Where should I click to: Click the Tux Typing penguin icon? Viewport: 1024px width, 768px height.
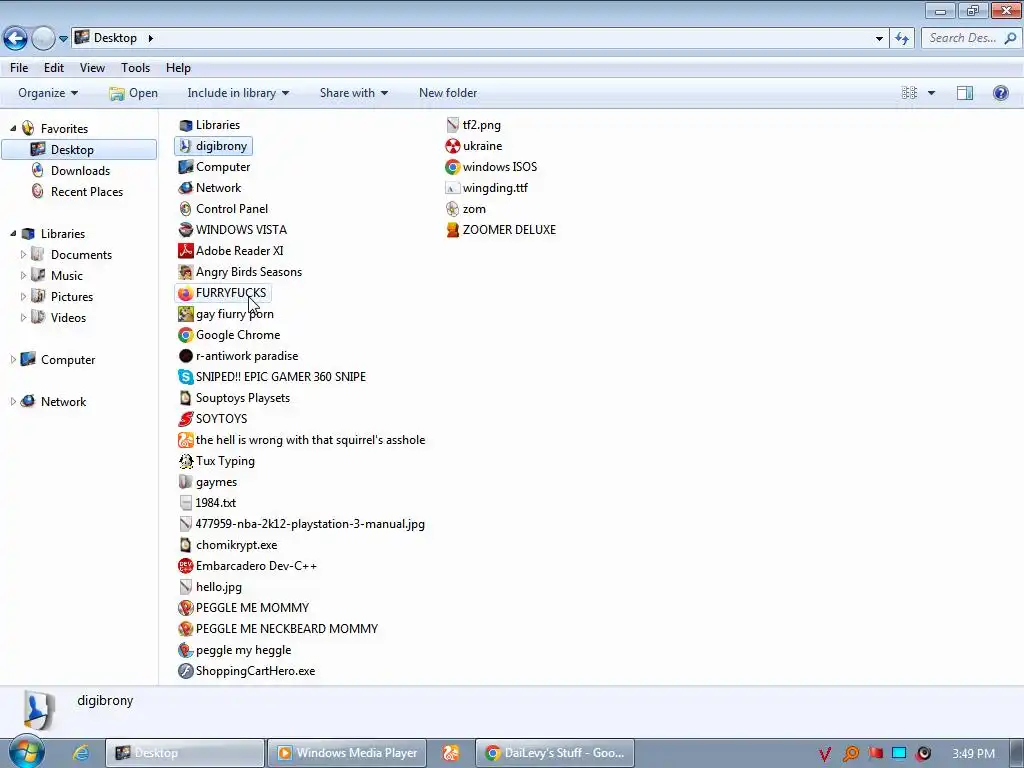(x=185, y=461)
